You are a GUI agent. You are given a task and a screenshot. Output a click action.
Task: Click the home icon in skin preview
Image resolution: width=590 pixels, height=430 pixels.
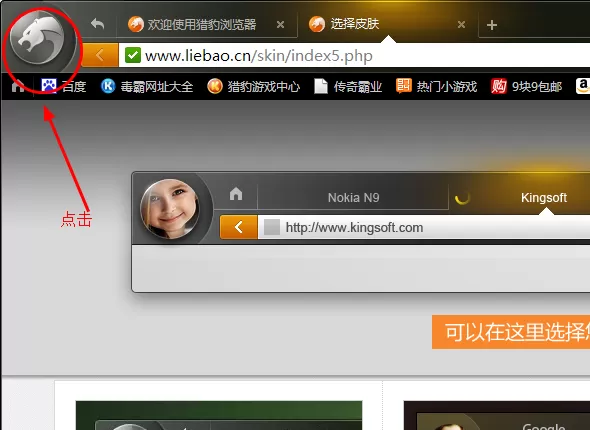click(x=236, y=194)
